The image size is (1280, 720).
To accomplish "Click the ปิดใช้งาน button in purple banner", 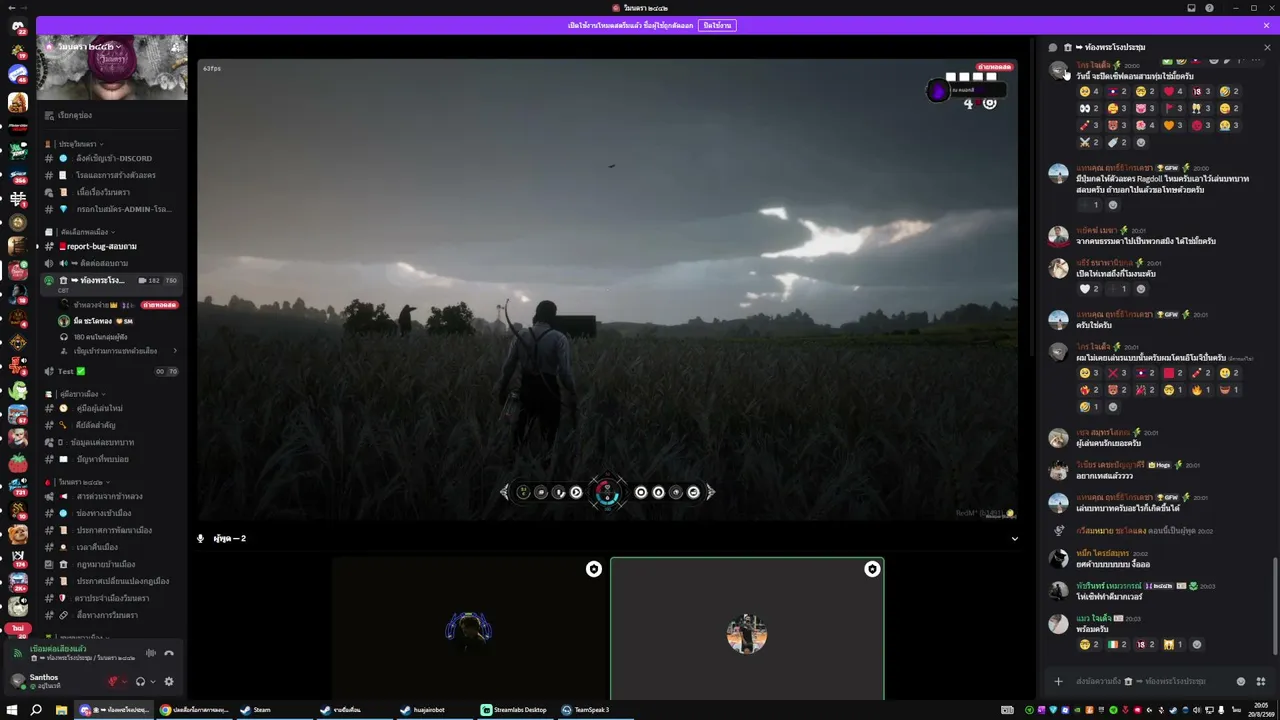I will [717, 25].
